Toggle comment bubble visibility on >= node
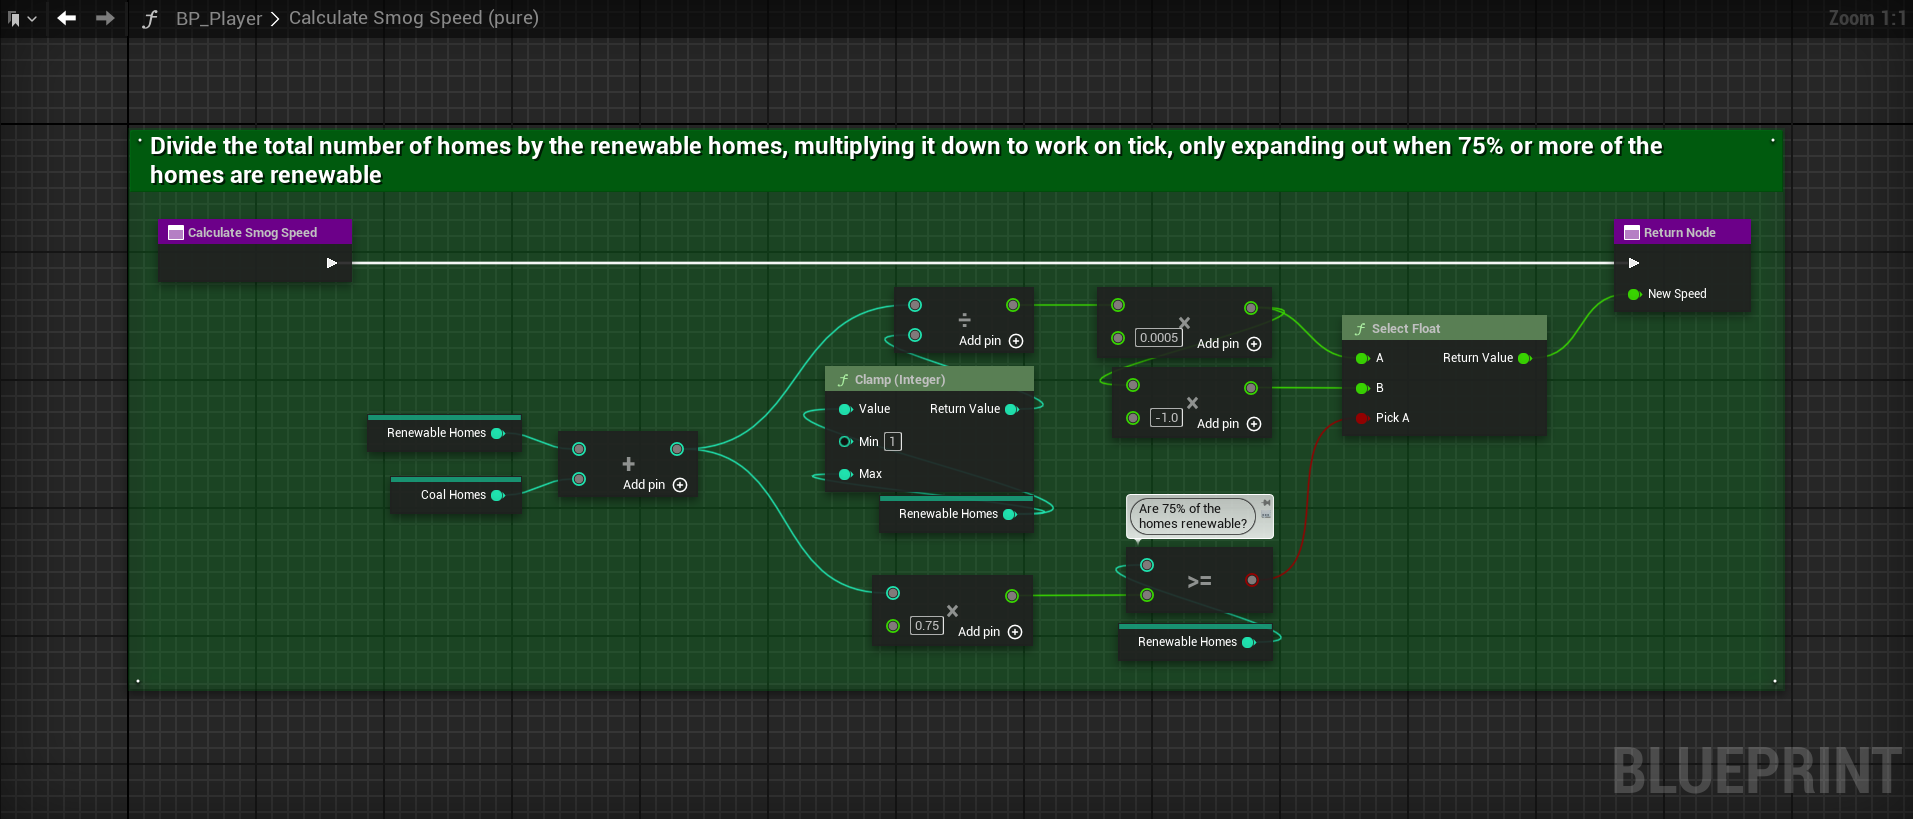1913x819 pixels. 1266,516
